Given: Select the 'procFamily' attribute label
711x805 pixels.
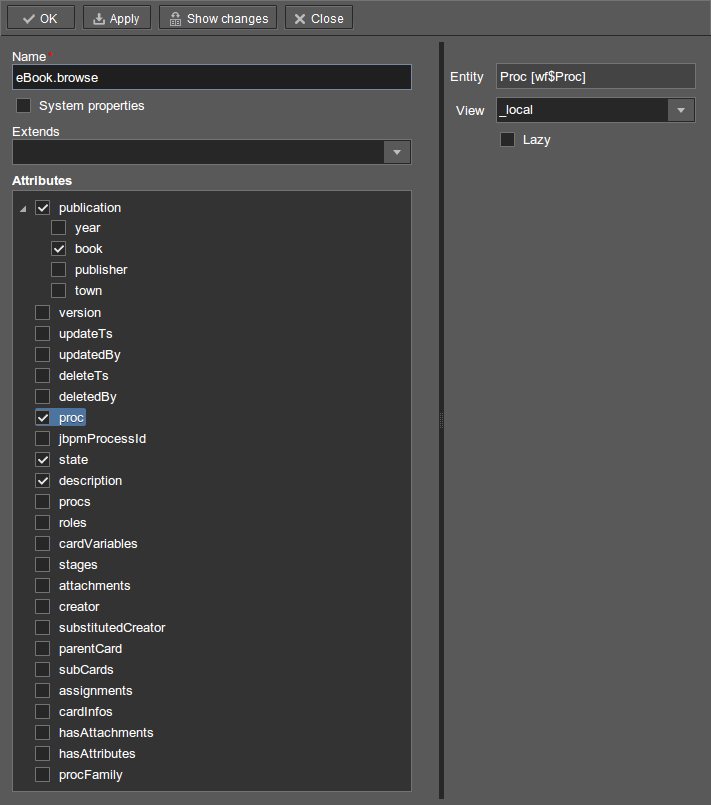Looking at the screenshot, I should click(x=90, y=775).
